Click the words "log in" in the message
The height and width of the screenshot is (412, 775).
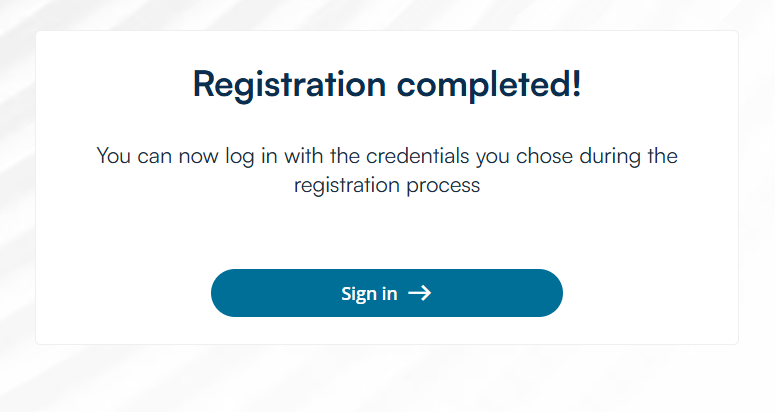point(239,156)
